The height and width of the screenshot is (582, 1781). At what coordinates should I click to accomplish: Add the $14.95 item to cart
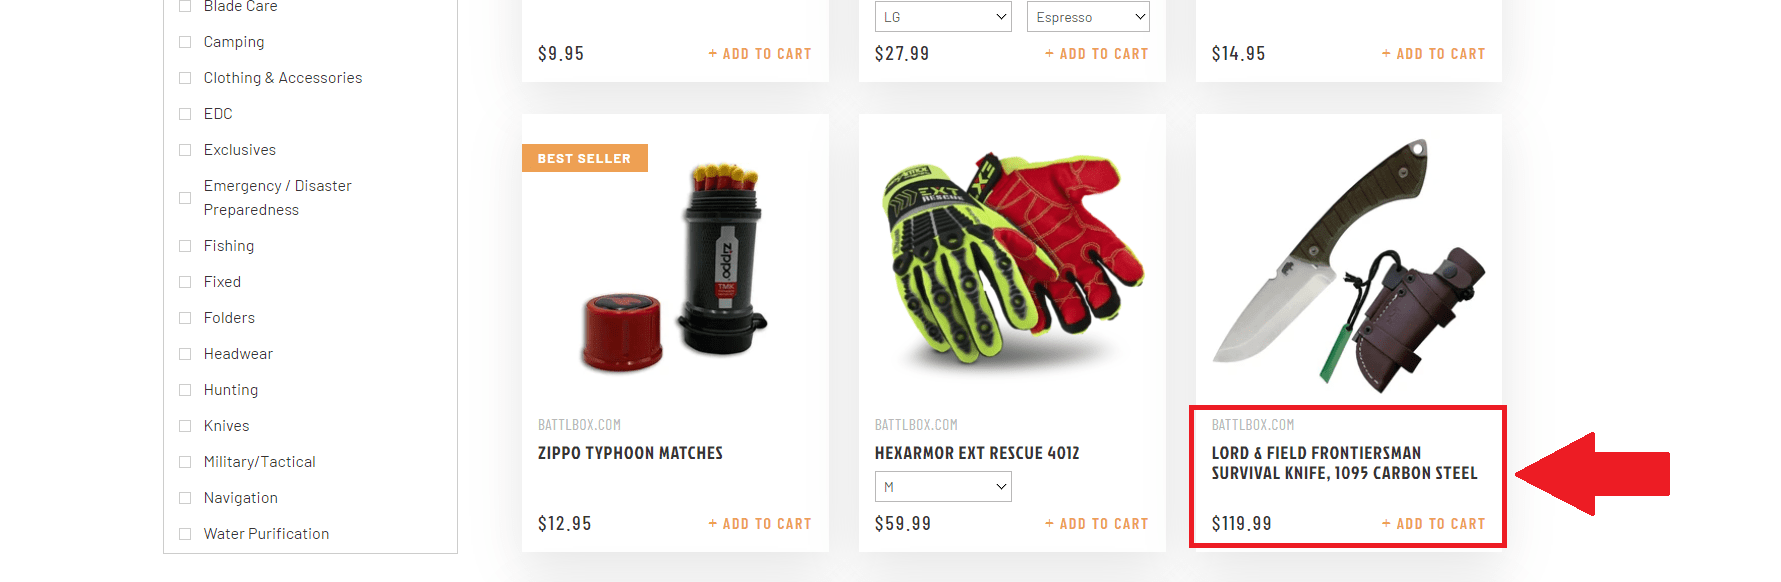1434,54
